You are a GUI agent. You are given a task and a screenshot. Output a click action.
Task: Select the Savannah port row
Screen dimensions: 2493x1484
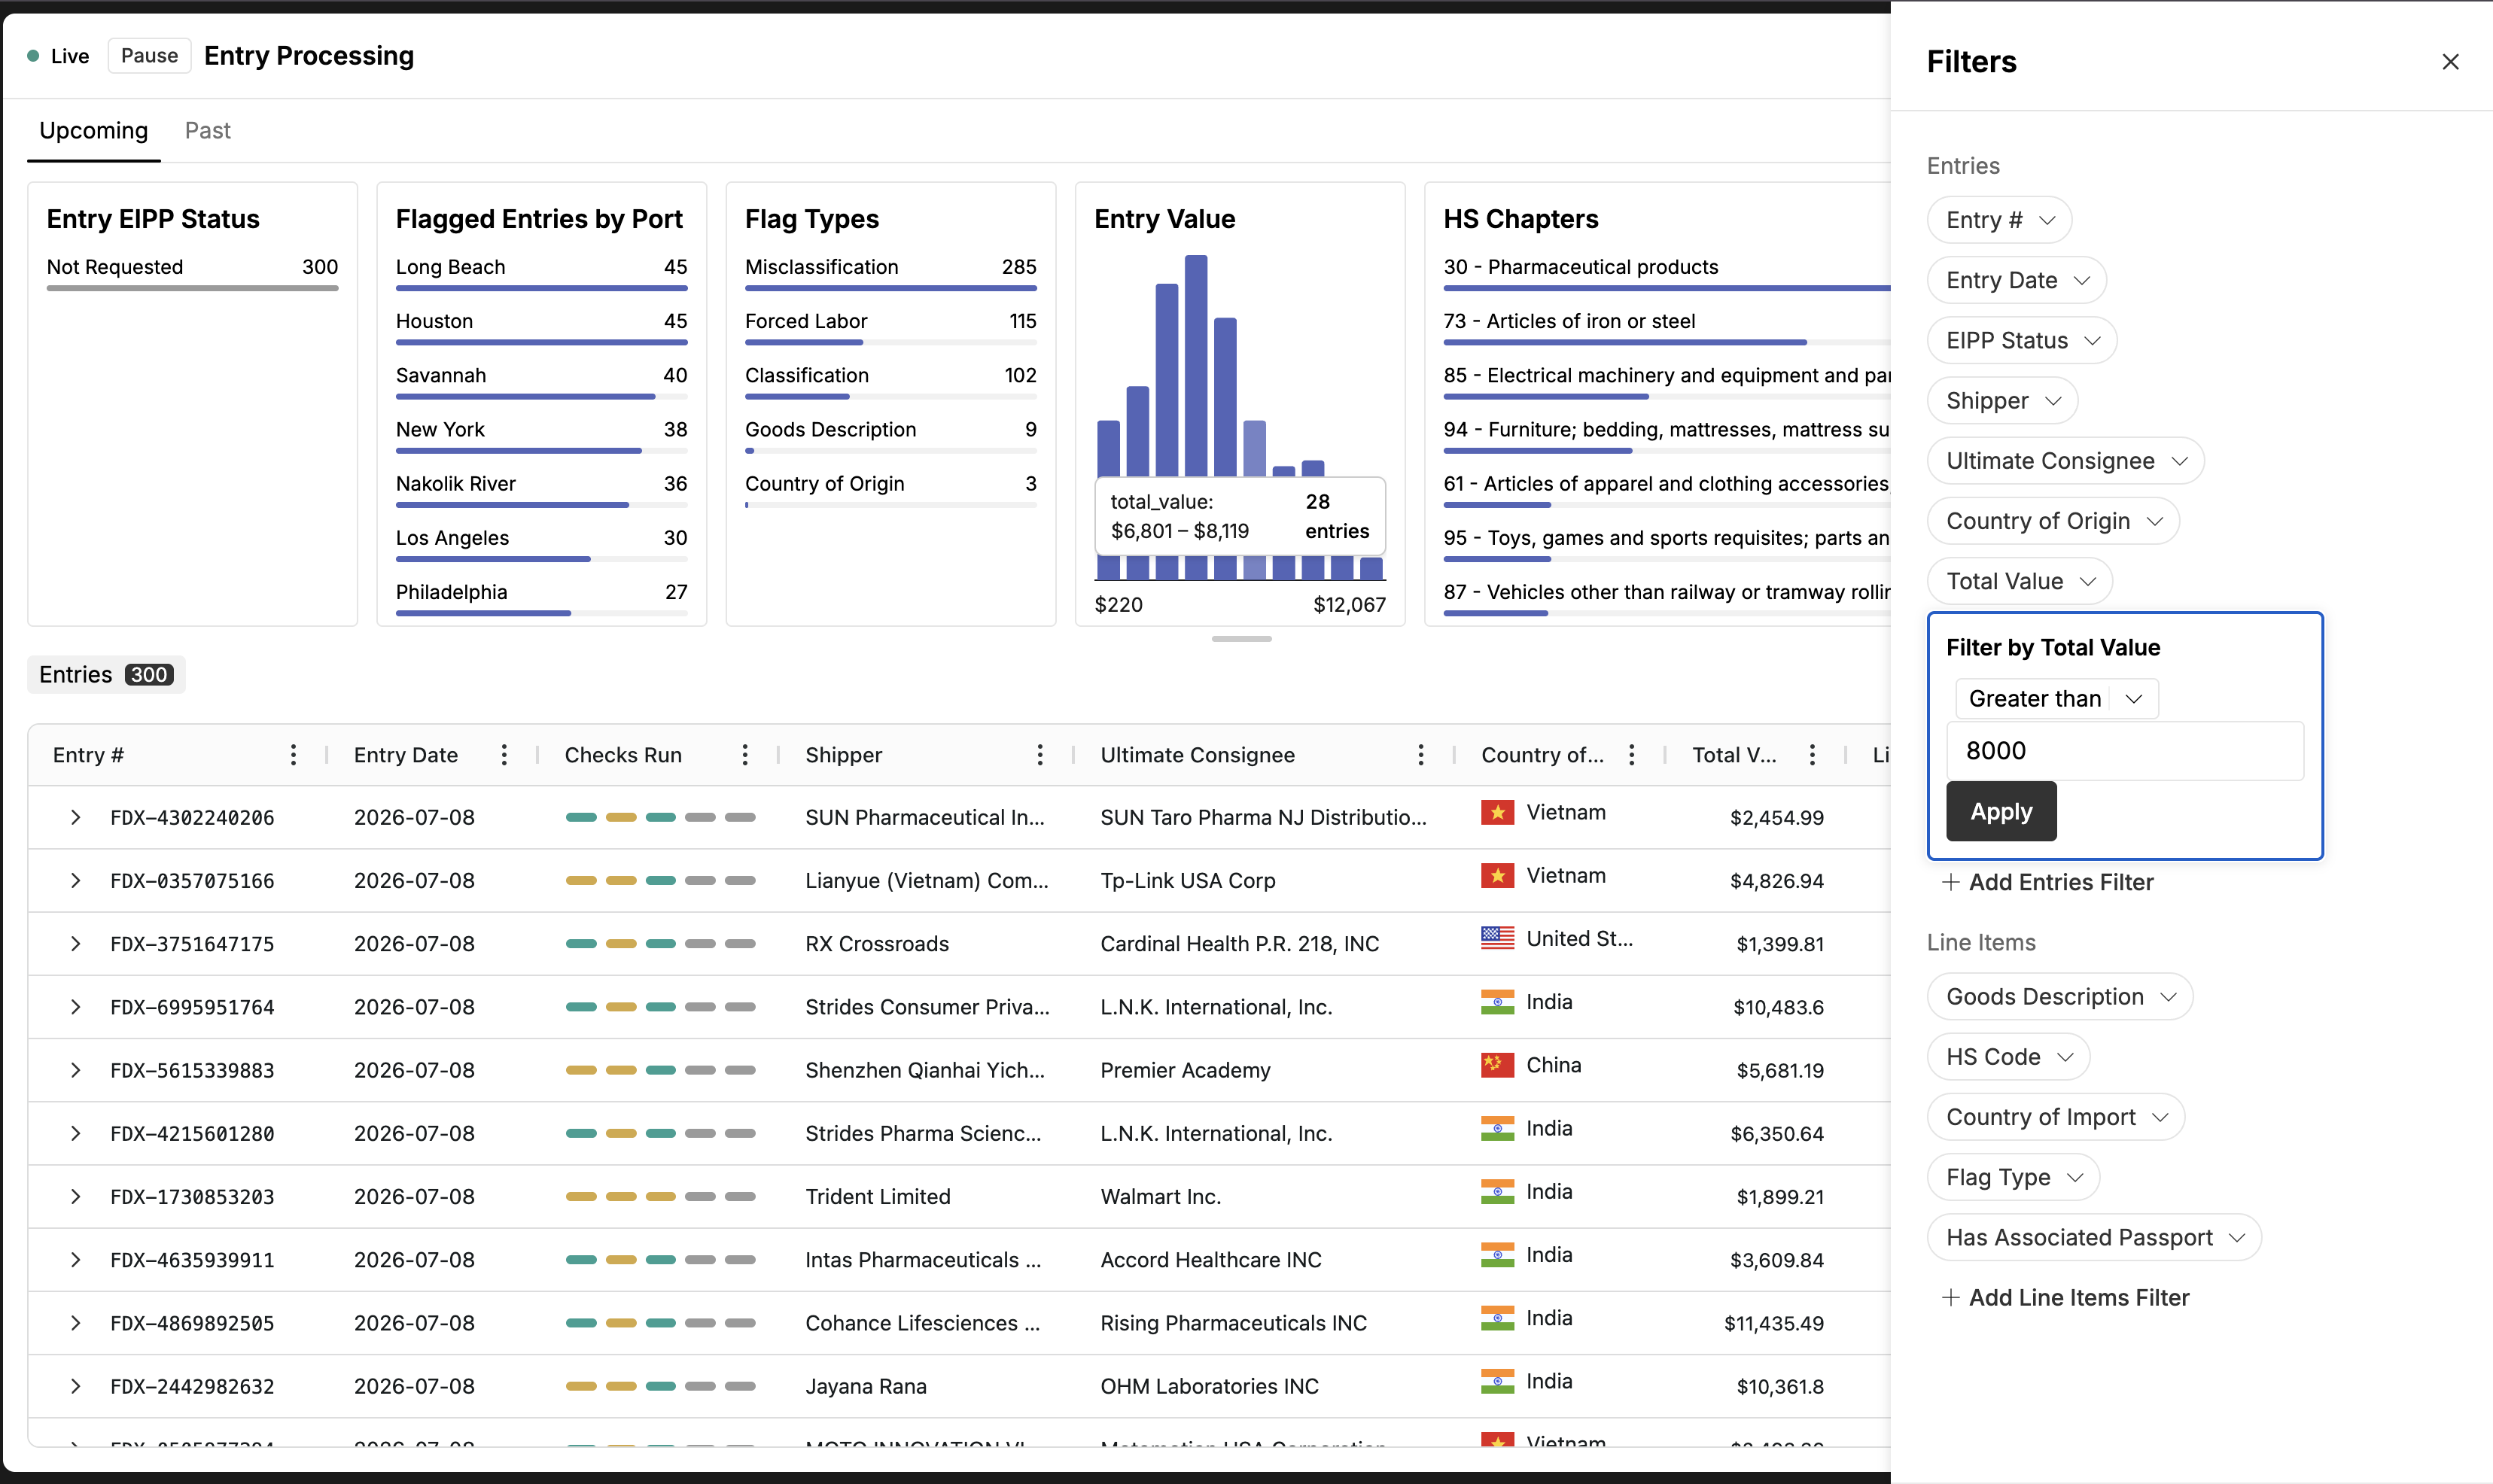541,383
